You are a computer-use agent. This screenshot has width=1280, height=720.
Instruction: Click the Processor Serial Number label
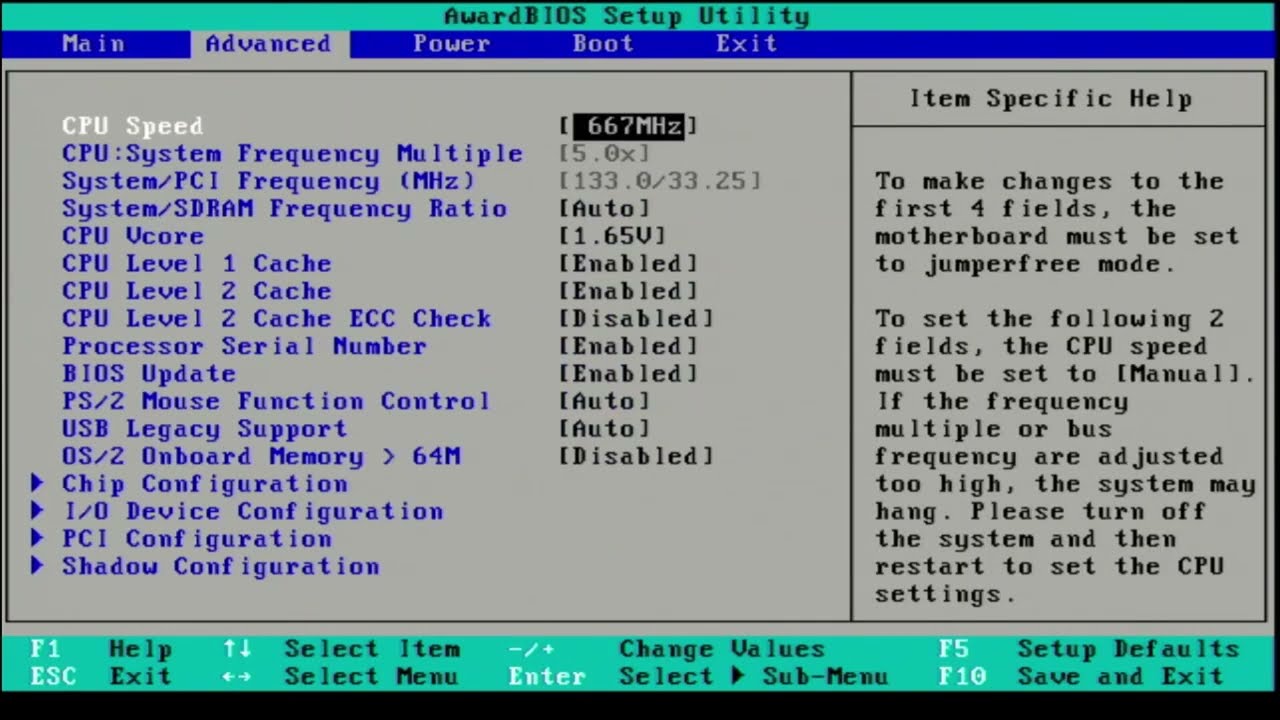[x=245, y=346]
